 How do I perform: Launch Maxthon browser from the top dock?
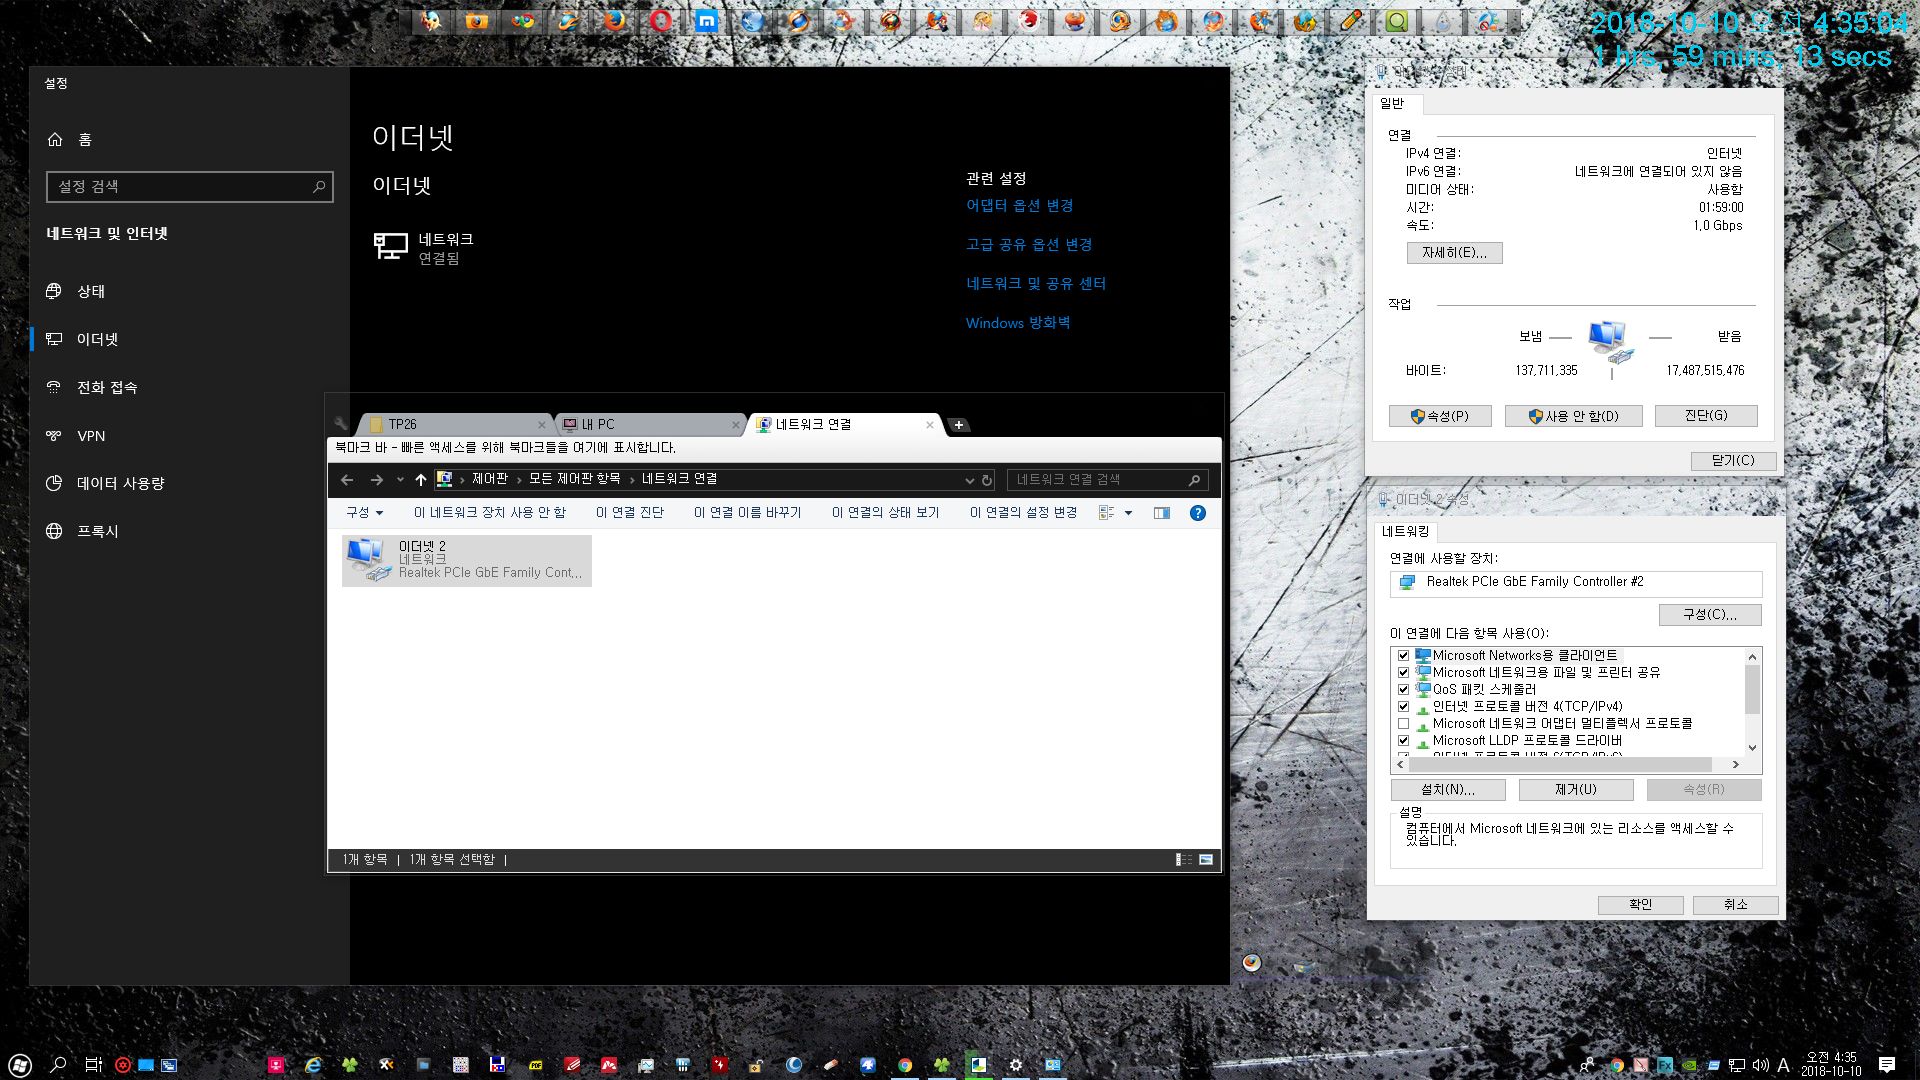(707, 21)
